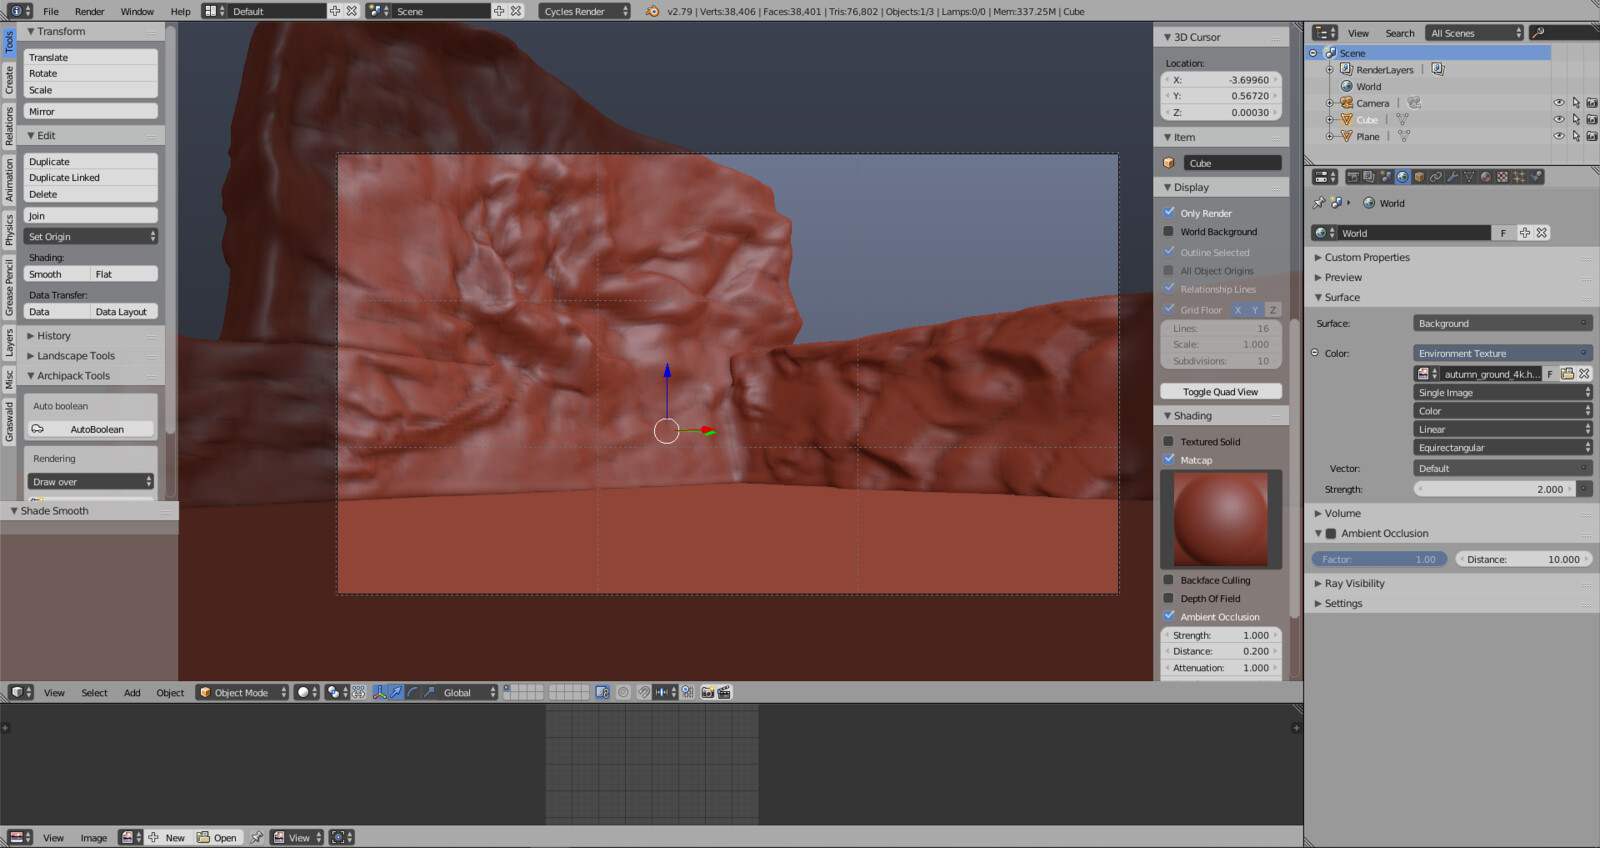Open the Render Layers properties tab icon
Viewport: 1600px width, 848px height.
(x=1369, y=177)
